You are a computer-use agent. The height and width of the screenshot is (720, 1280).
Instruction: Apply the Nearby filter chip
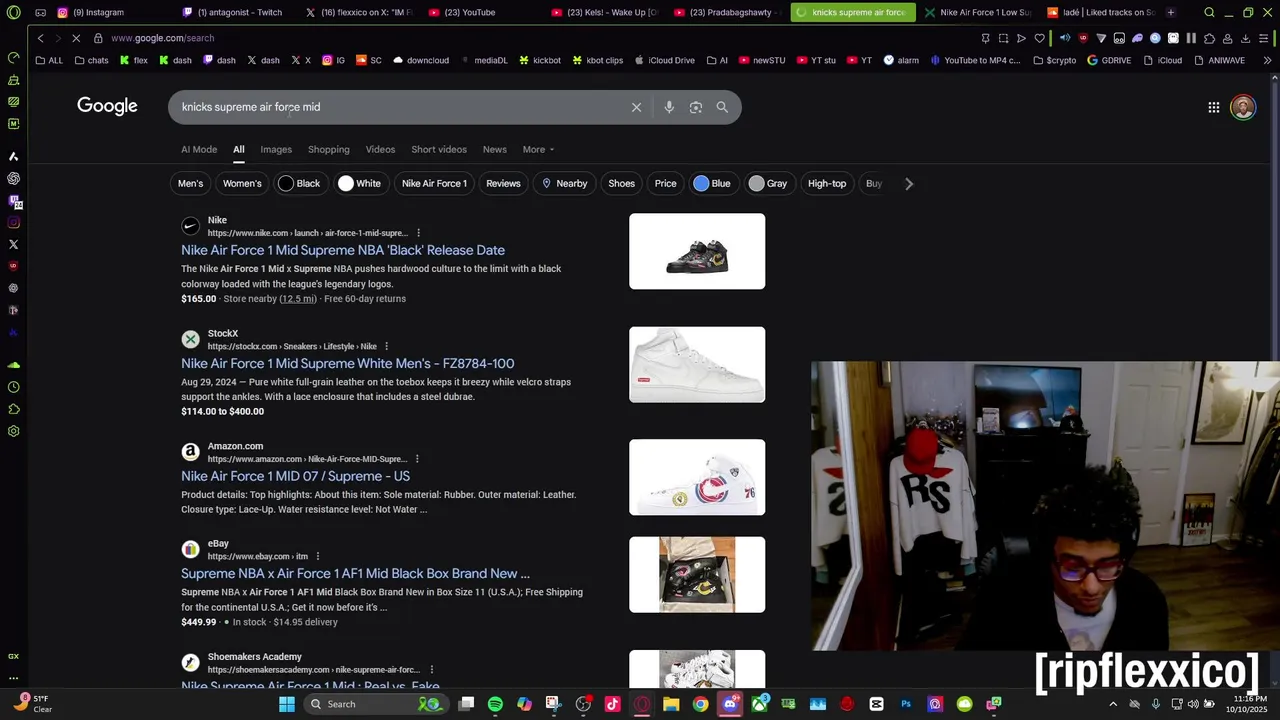point(564,183)
